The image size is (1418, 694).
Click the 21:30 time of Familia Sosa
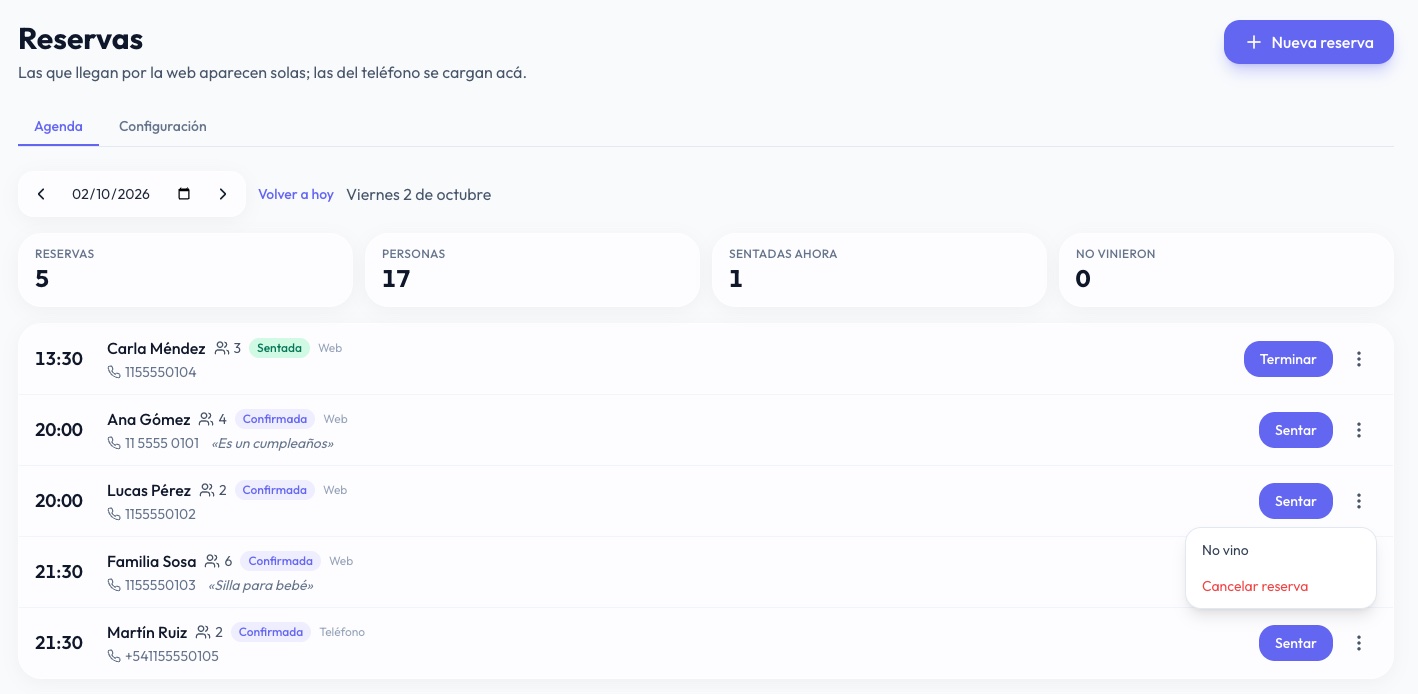[x=59, y=571]
